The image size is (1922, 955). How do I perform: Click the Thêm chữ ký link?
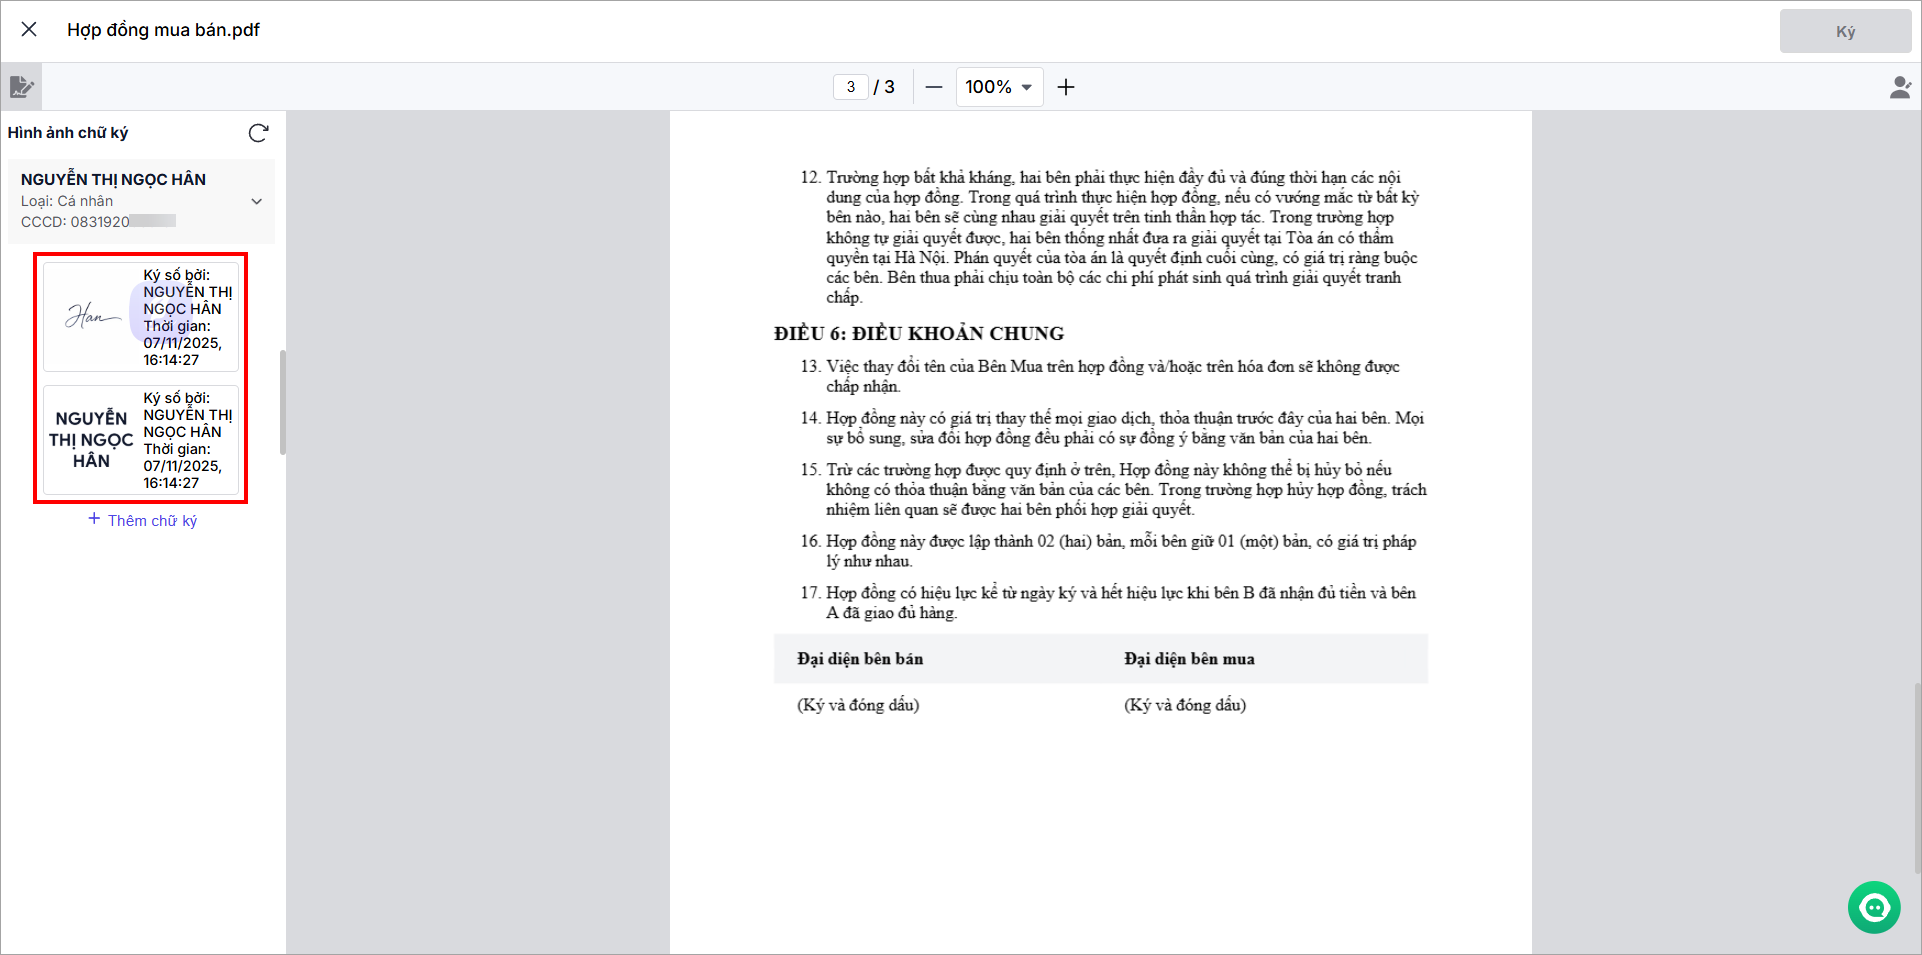coord(143,520)
